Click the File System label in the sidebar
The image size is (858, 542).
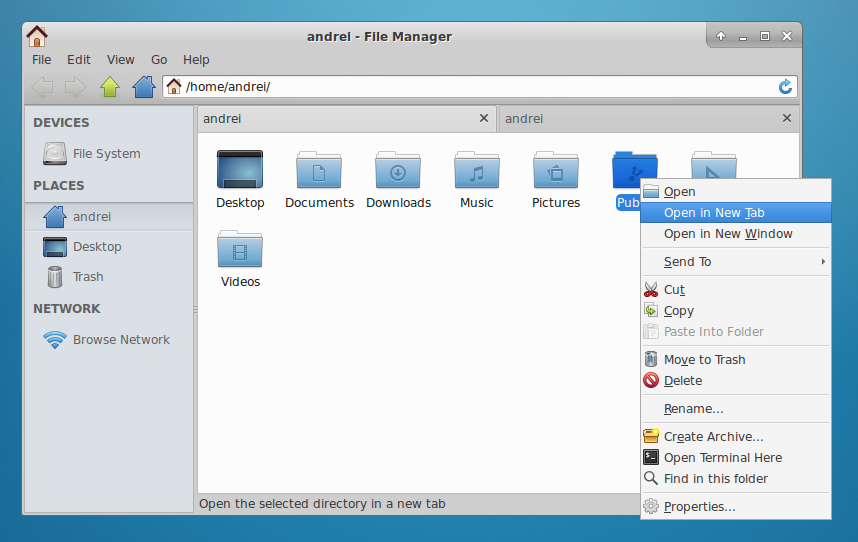pos(107,154)
